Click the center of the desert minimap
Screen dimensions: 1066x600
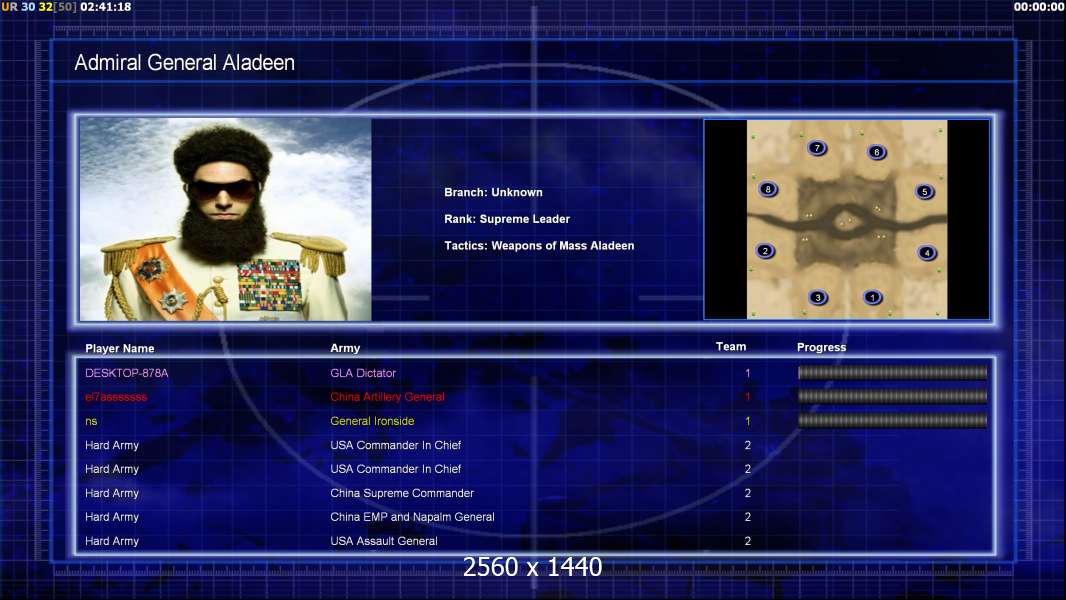tap(846, 219)
